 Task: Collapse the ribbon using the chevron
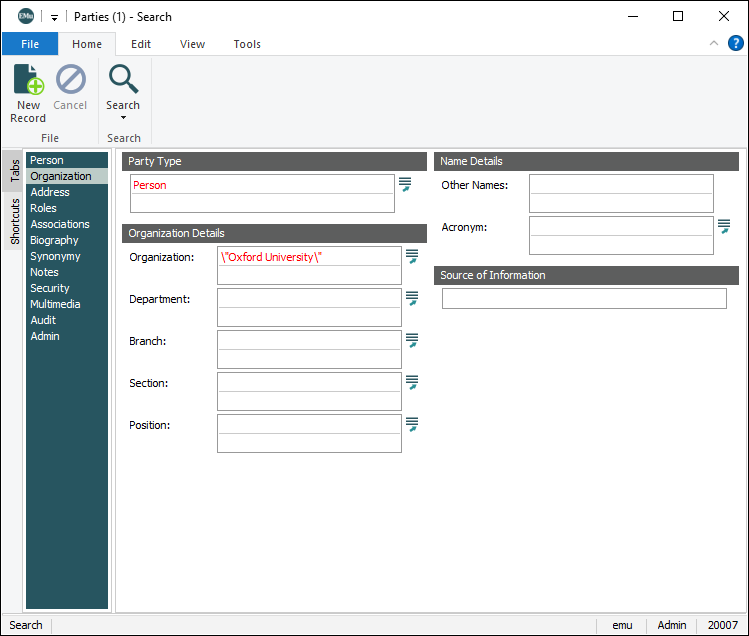click(x=714, y=43)
